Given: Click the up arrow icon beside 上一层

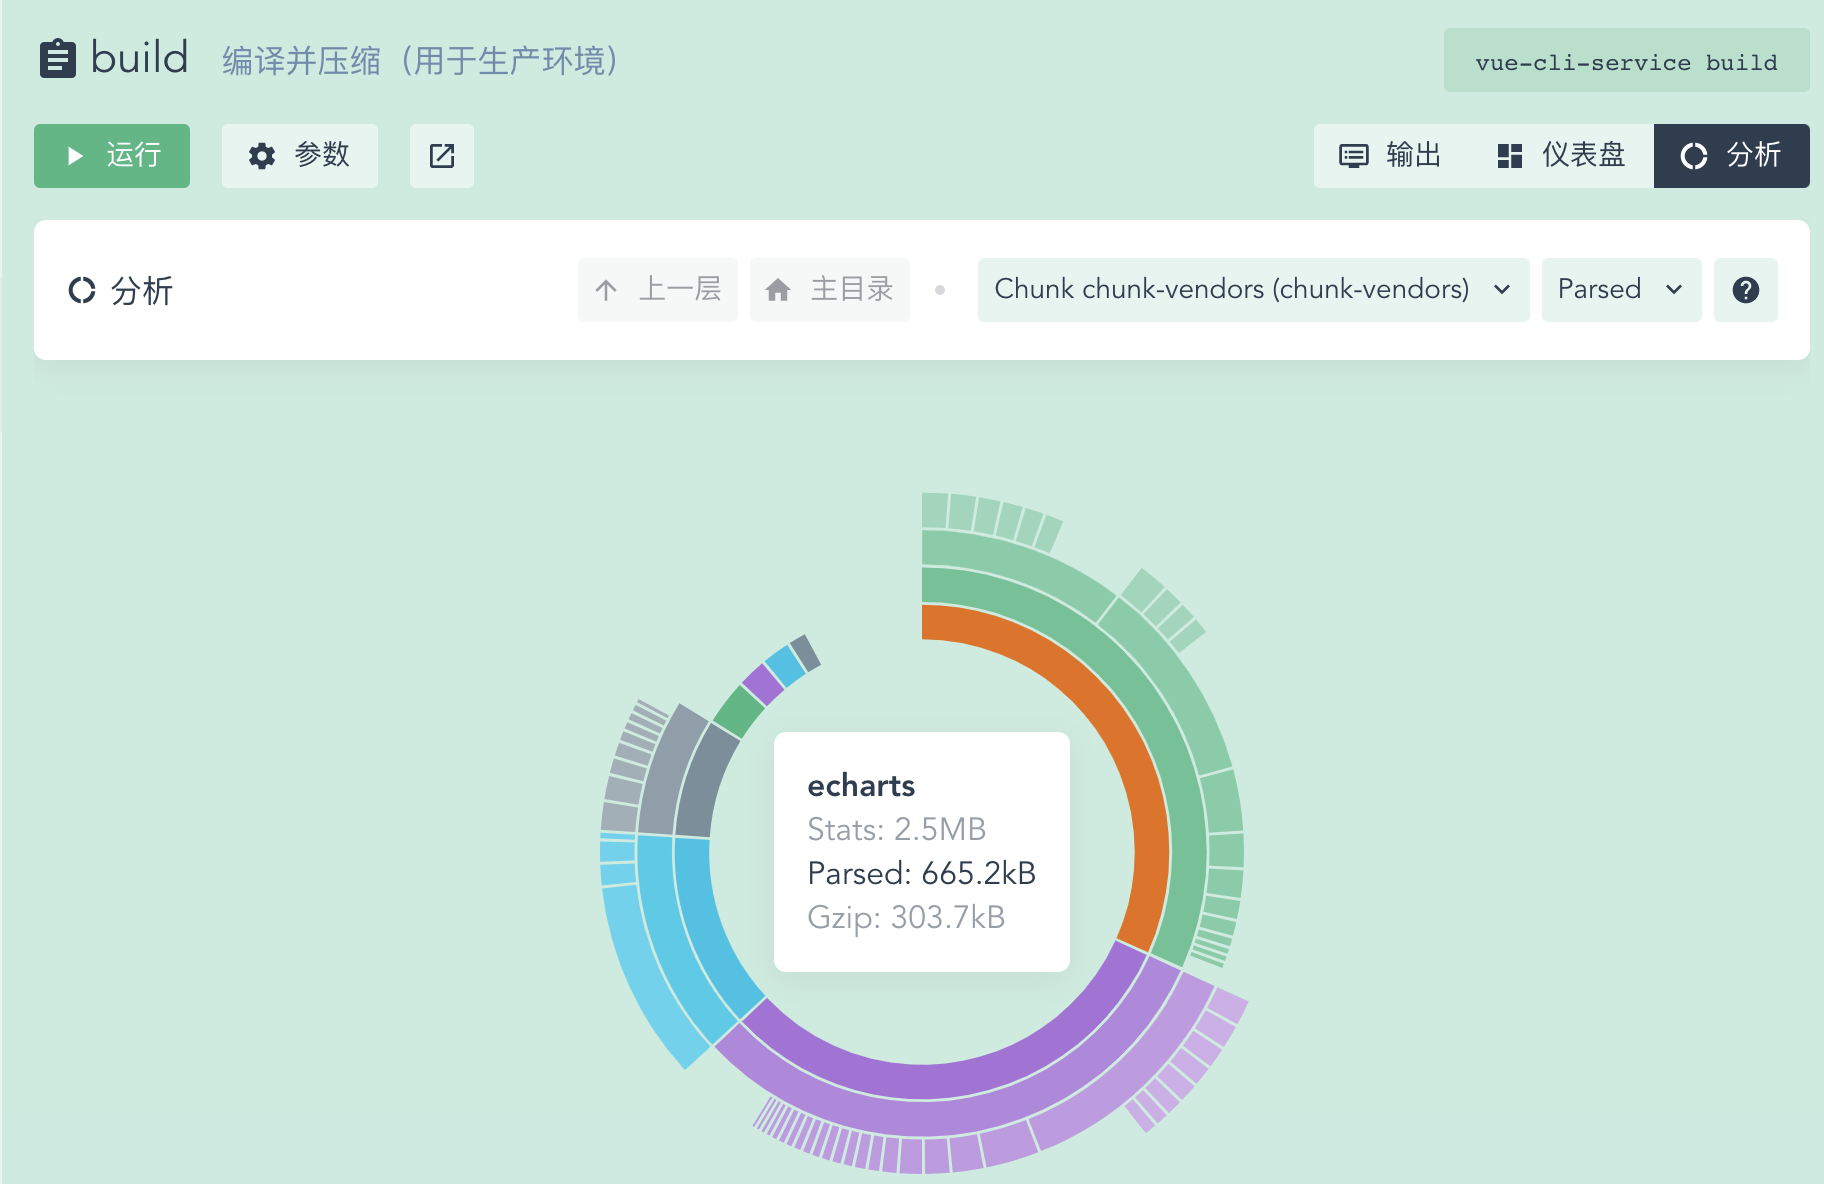Looking at the screenshot, I should point(606,290).
